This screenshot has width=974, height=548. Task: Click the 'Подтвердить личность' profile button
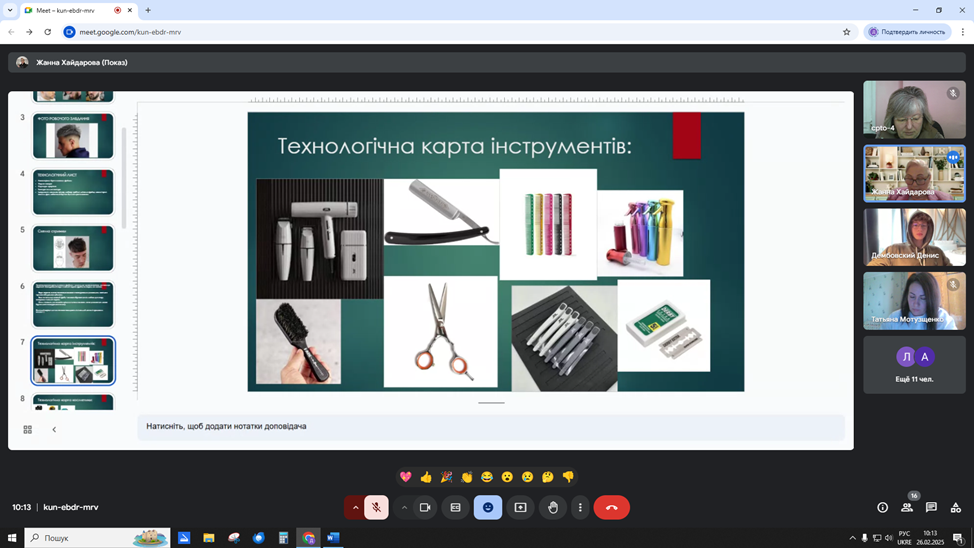[x=907, y=32]
